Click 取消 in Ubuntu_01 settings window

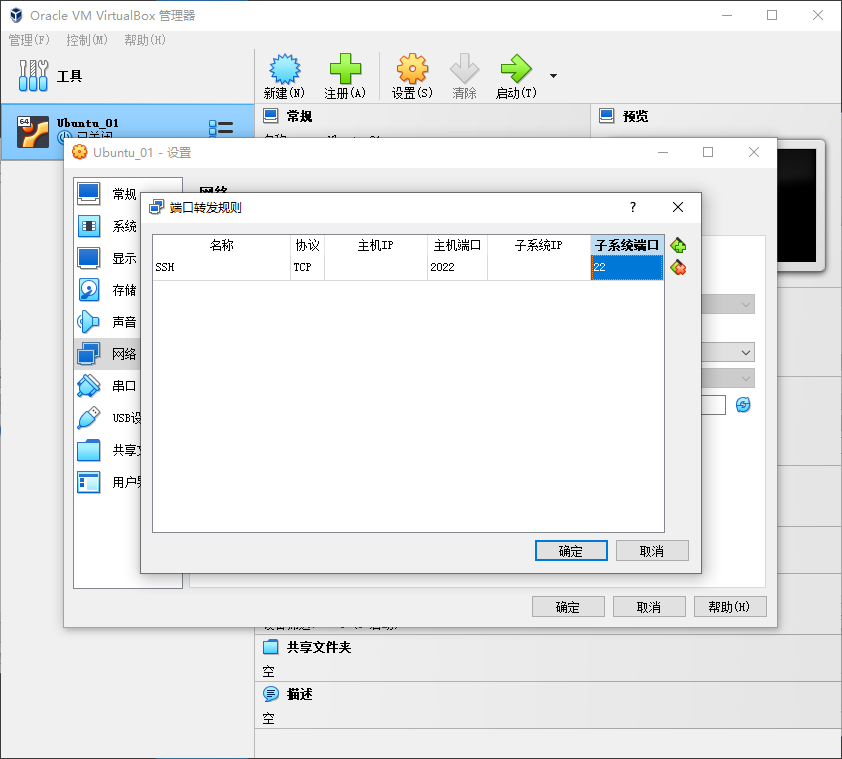click(649, 607)
